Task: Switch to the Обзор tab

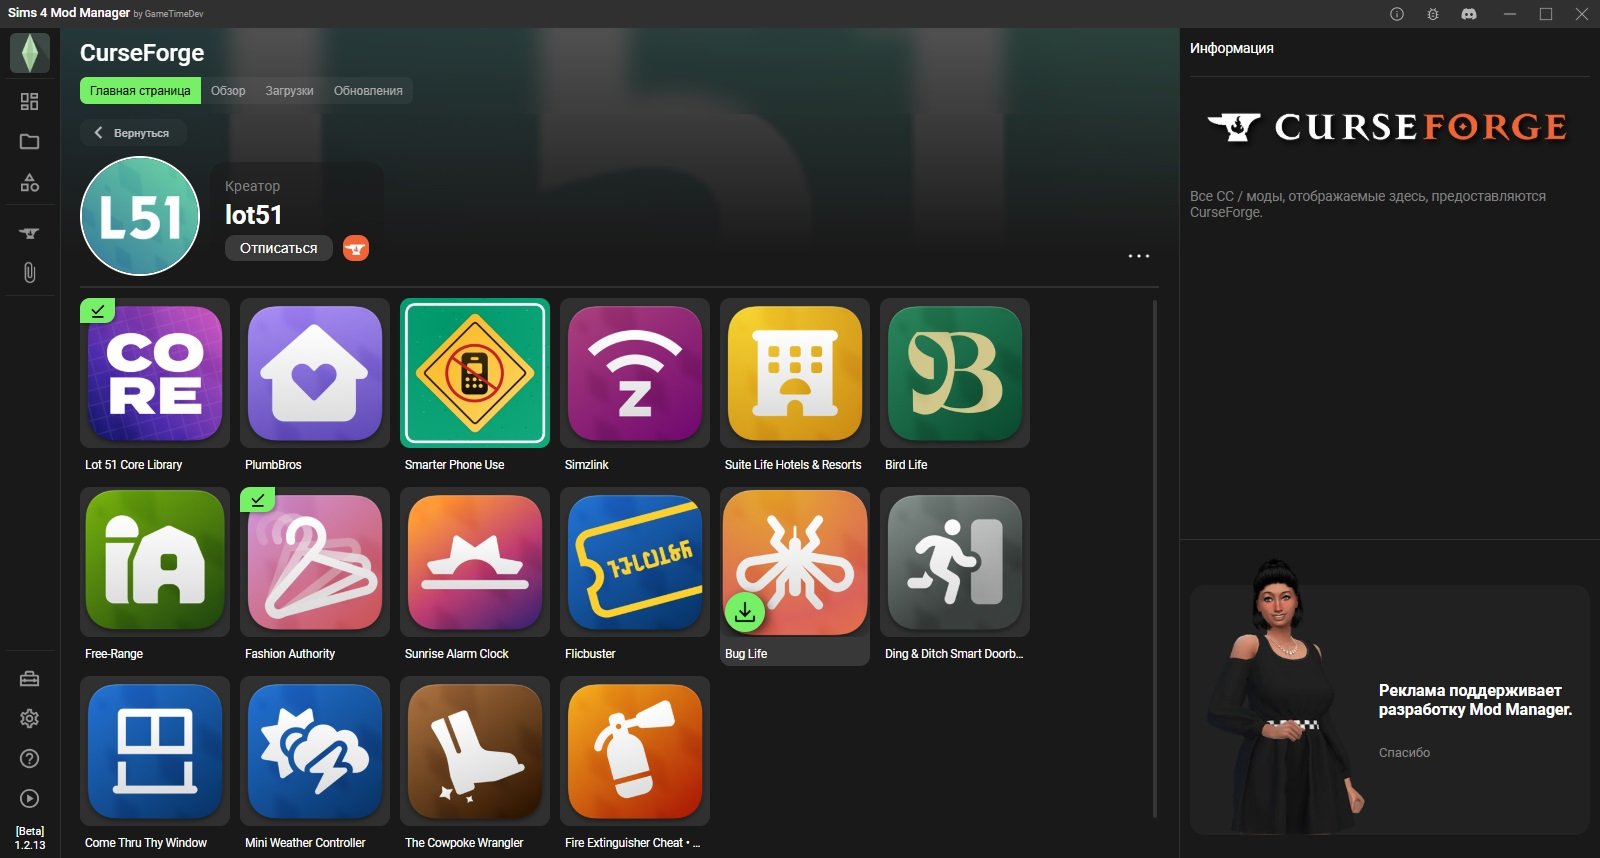Action: tap(228, 91)
